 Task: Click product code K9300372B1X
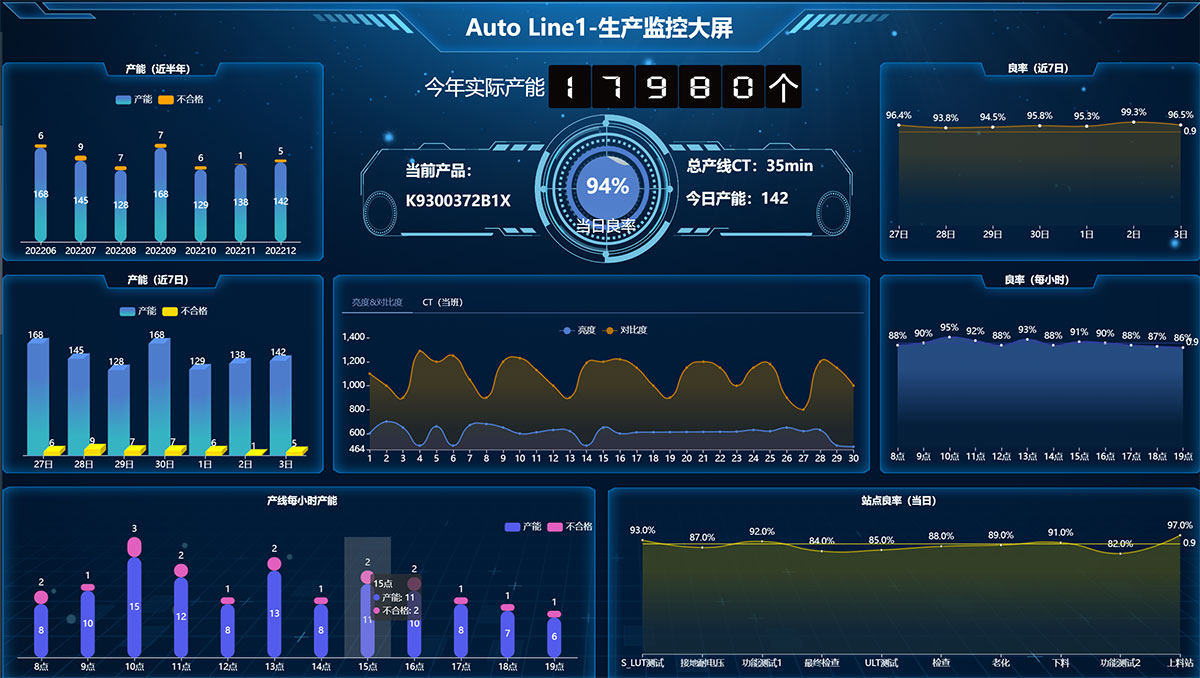(458, 200)
